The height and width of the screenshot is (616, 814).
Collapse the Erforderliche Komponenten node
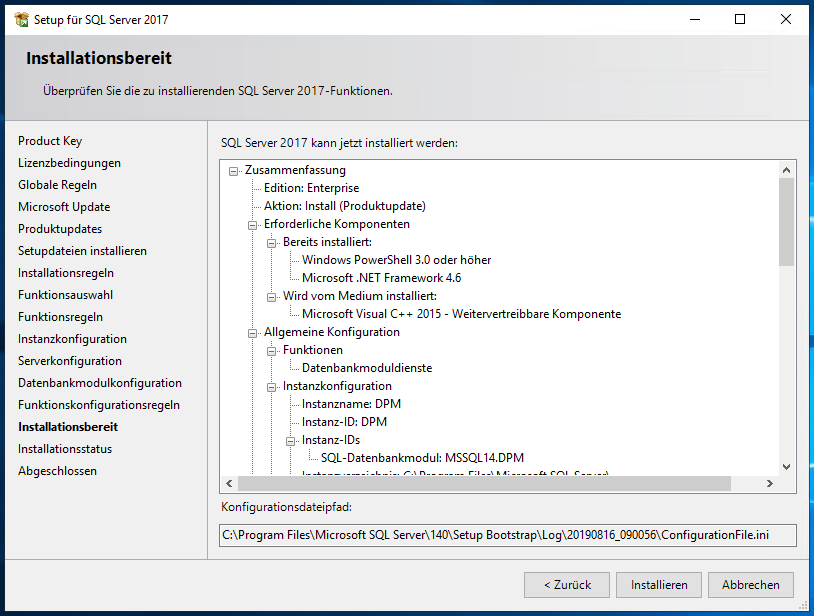252,225
